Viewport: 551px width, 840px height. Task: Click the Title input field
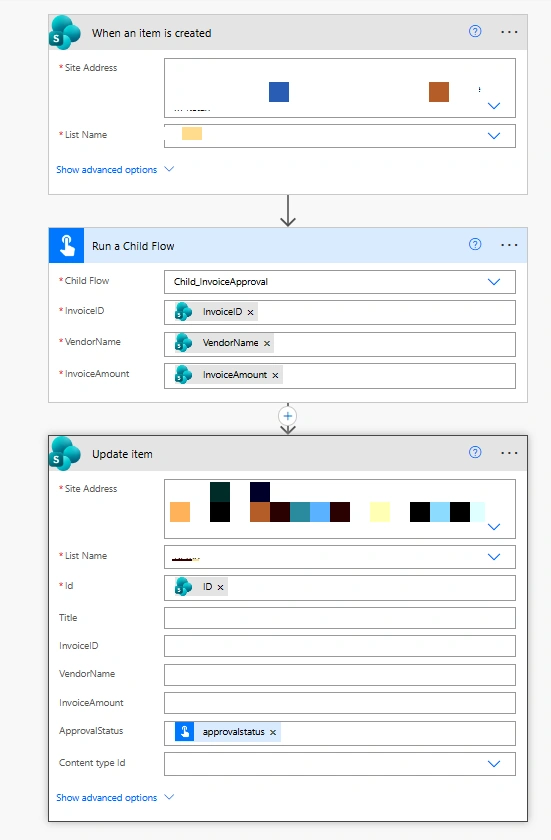click(x=339, y=618)
